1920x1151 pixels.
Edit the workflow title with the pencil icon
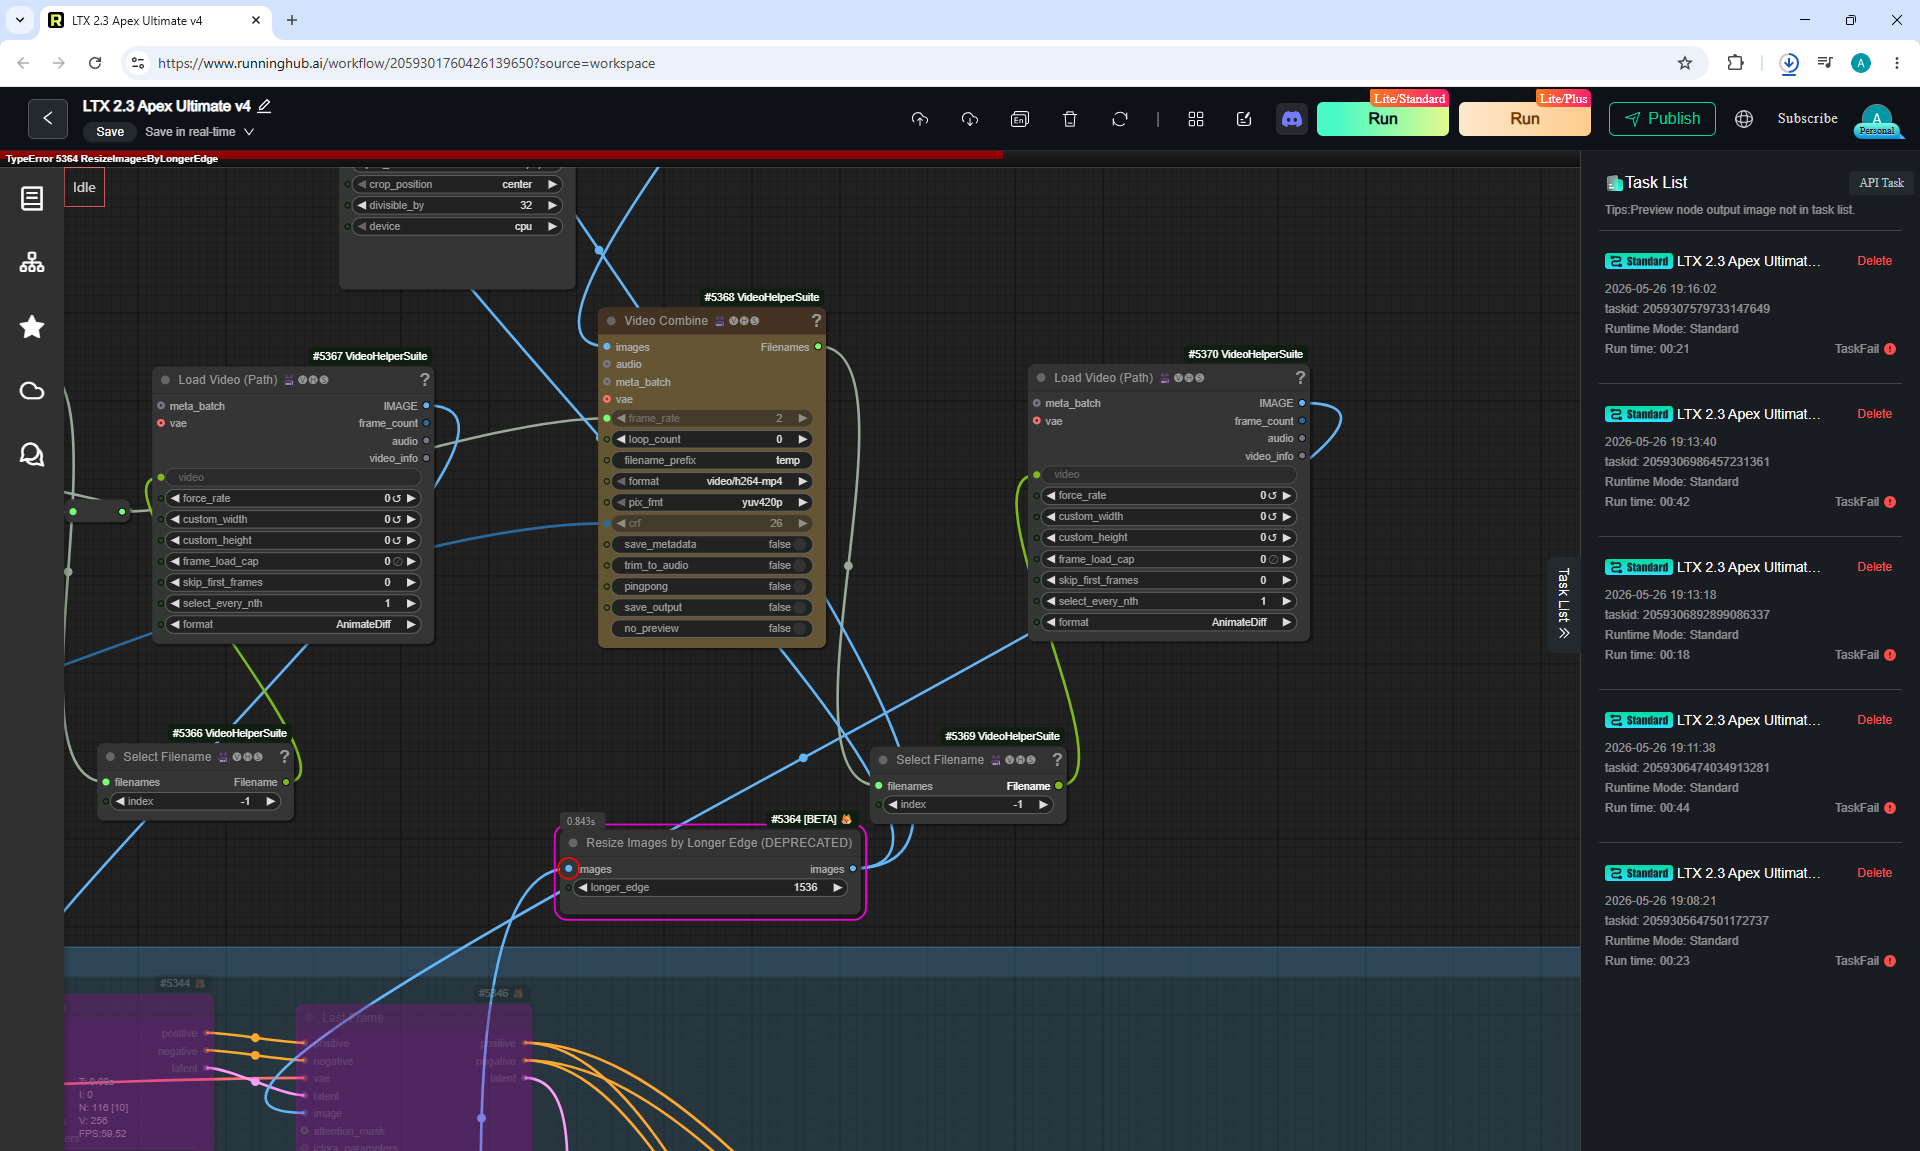click(265, 106)
